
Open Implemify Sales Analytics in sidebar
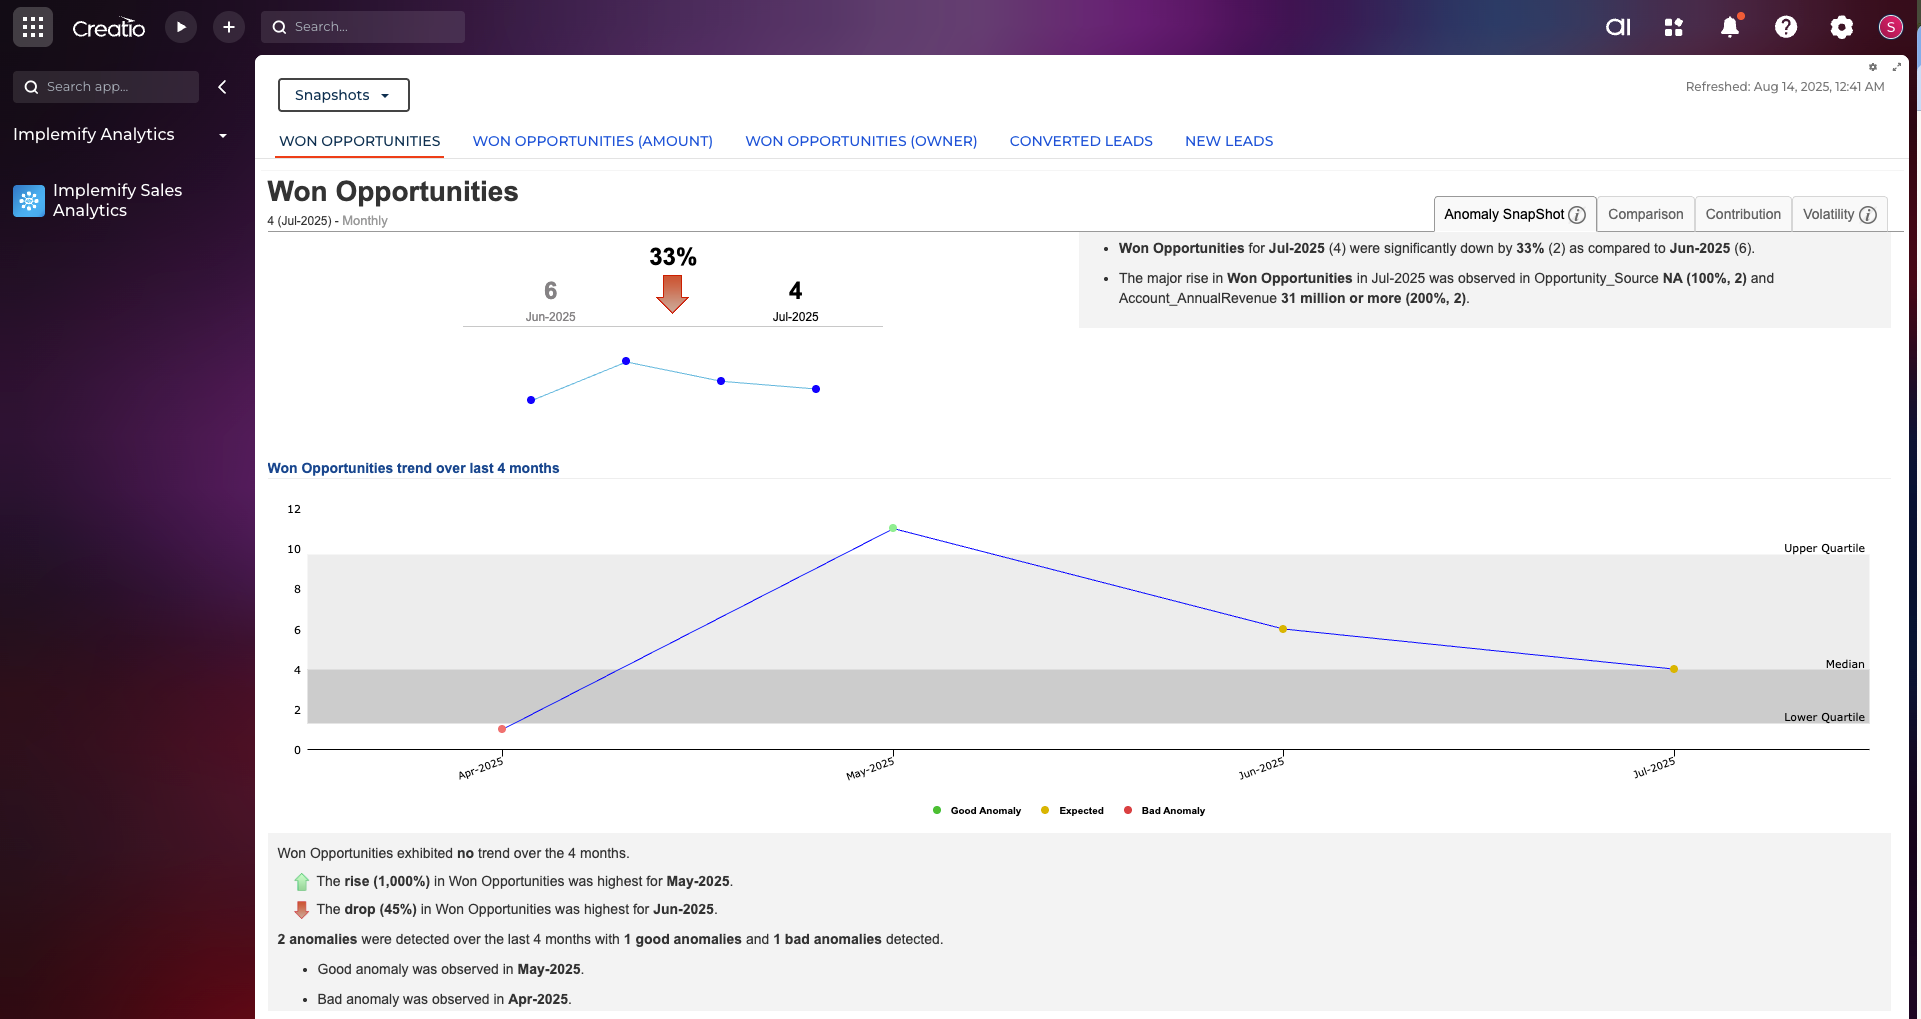(x=117, y=200)
